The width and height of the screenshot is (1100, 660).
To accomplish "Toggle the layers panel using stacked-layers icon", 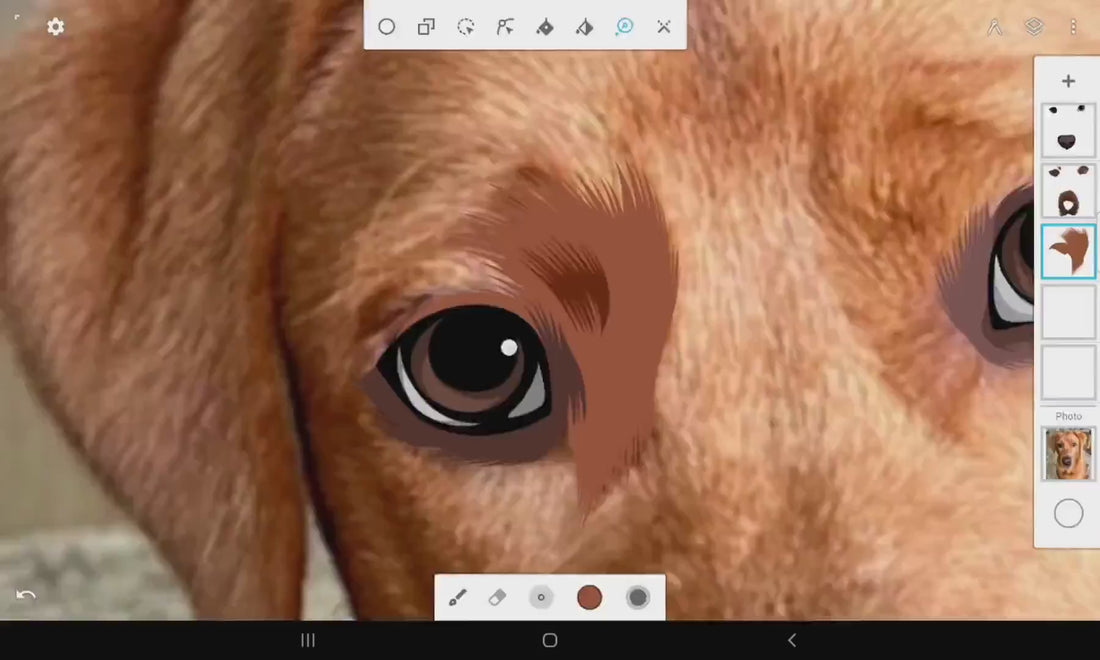I will pyautogui.click(x=1034, y=27).
